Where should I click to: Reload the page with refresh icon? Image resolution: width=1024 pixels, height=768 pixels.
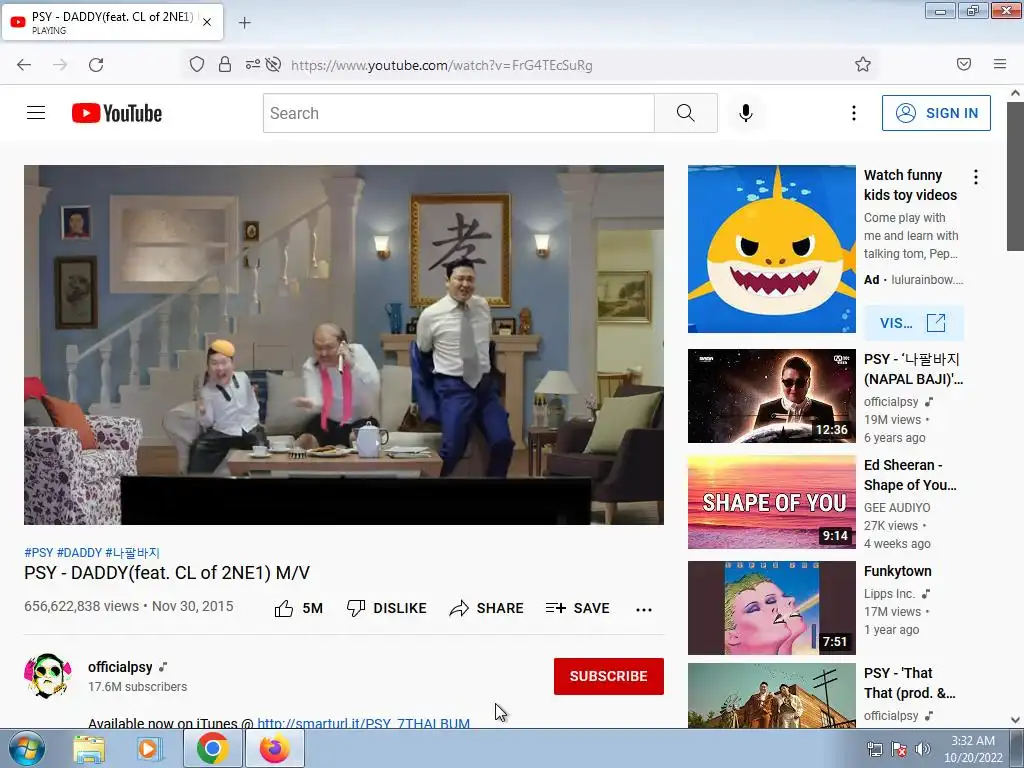click(96, 65)
